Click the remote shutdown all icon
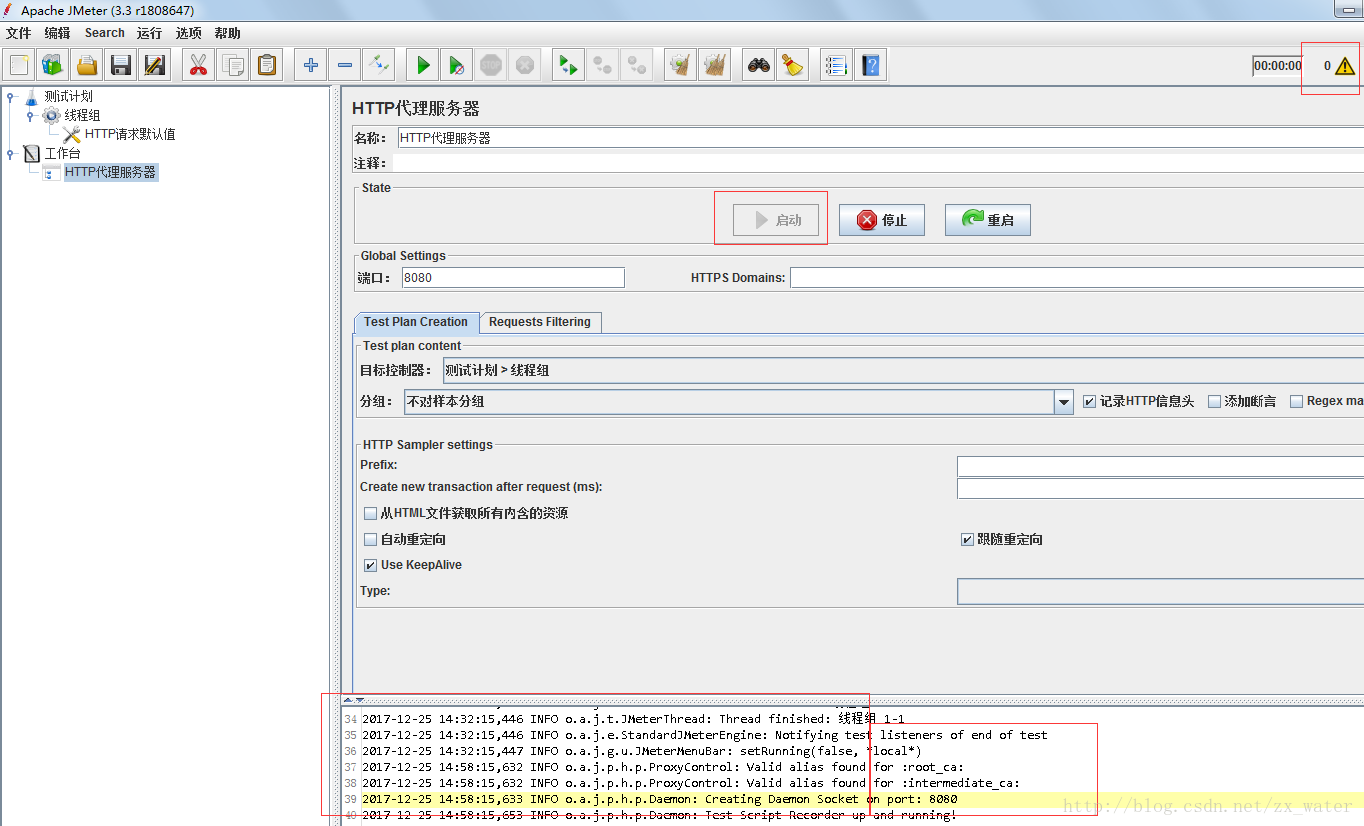This screenshot has height=826, width=1364. (637, 66)
